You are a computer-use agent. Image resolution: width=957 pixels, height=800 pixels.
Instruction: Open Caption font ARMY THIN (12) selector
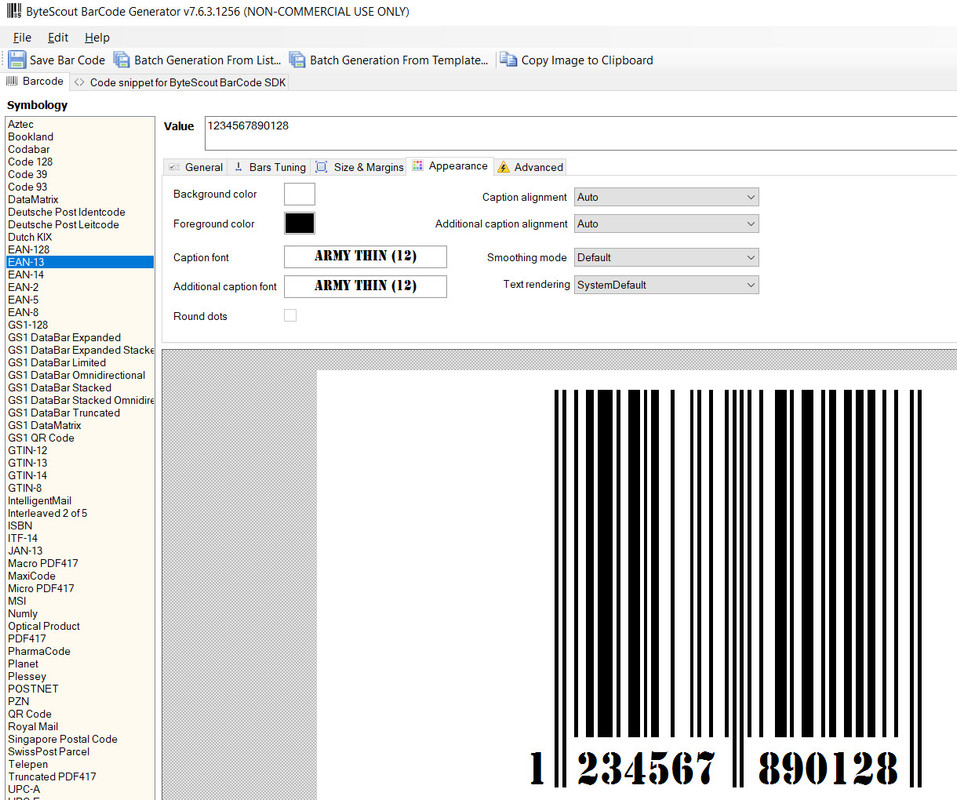366,256
